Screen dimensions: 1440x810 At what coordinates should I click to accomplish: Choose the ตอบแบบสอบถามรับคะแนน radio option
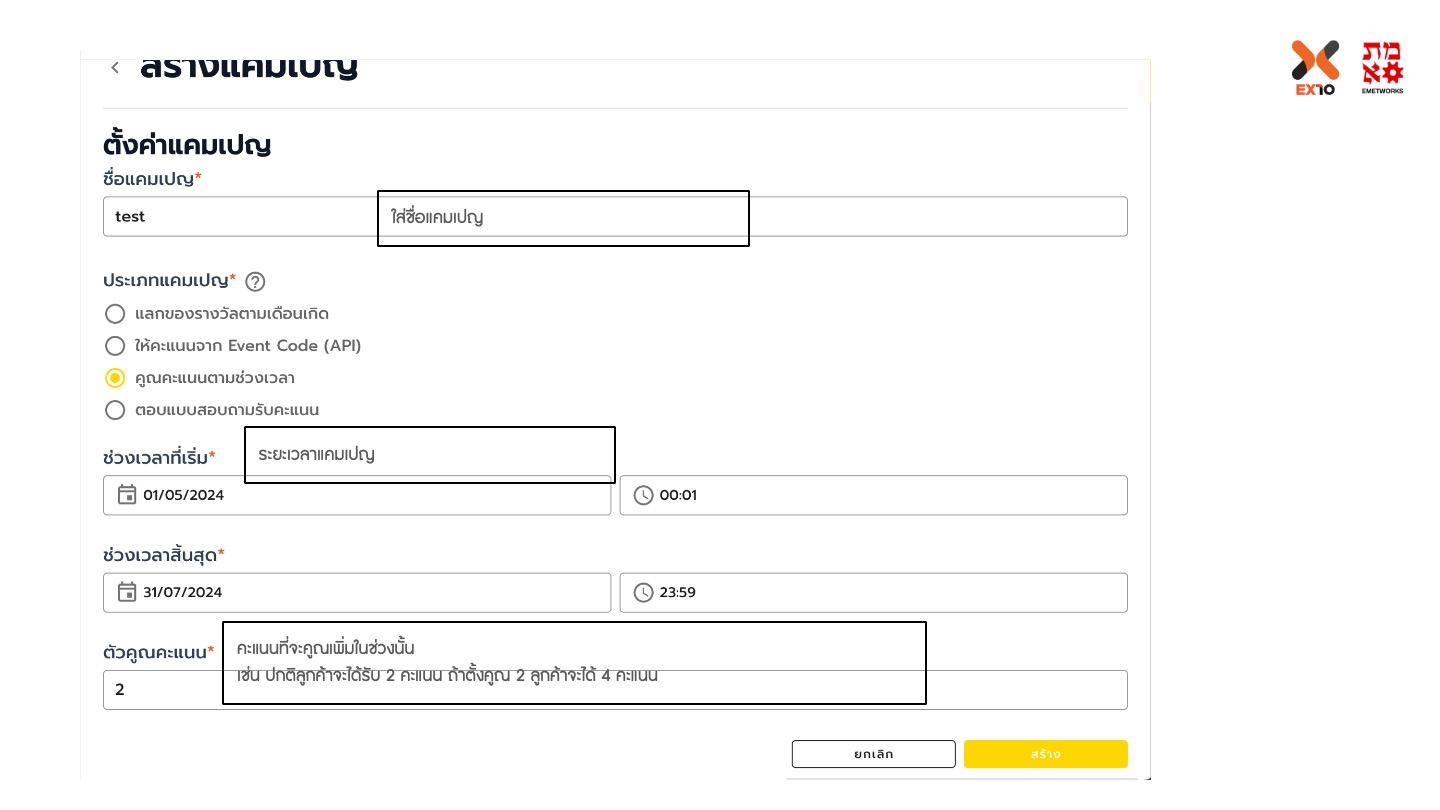tap(115, 410)
